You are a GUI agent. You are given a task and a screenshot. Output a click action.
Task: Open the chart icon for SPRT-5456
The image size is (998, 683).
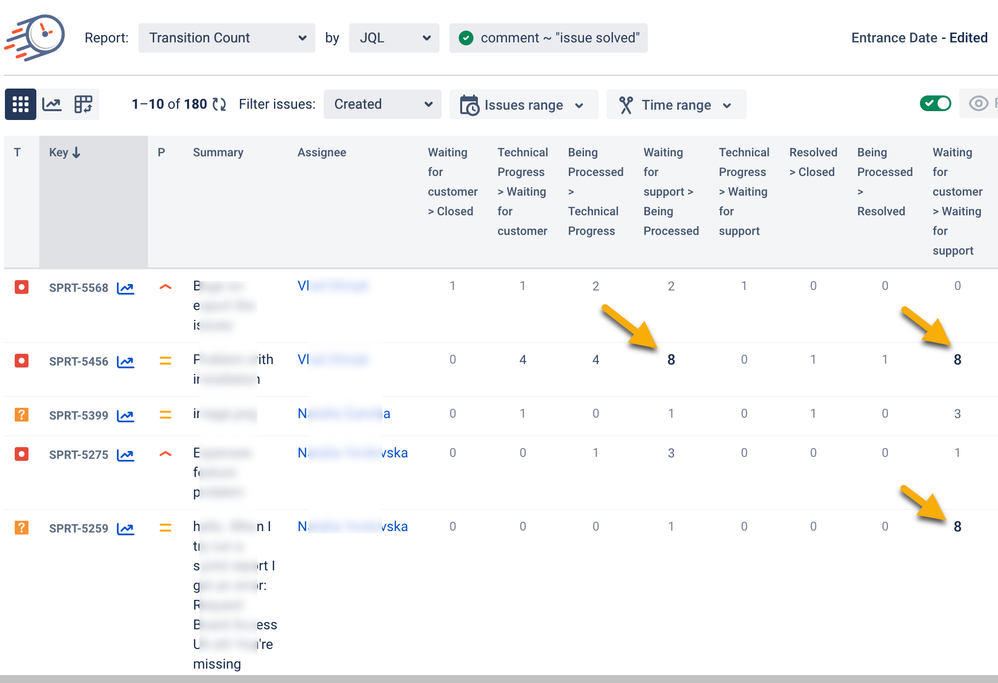pyautogui.click(x=125, y=362)
